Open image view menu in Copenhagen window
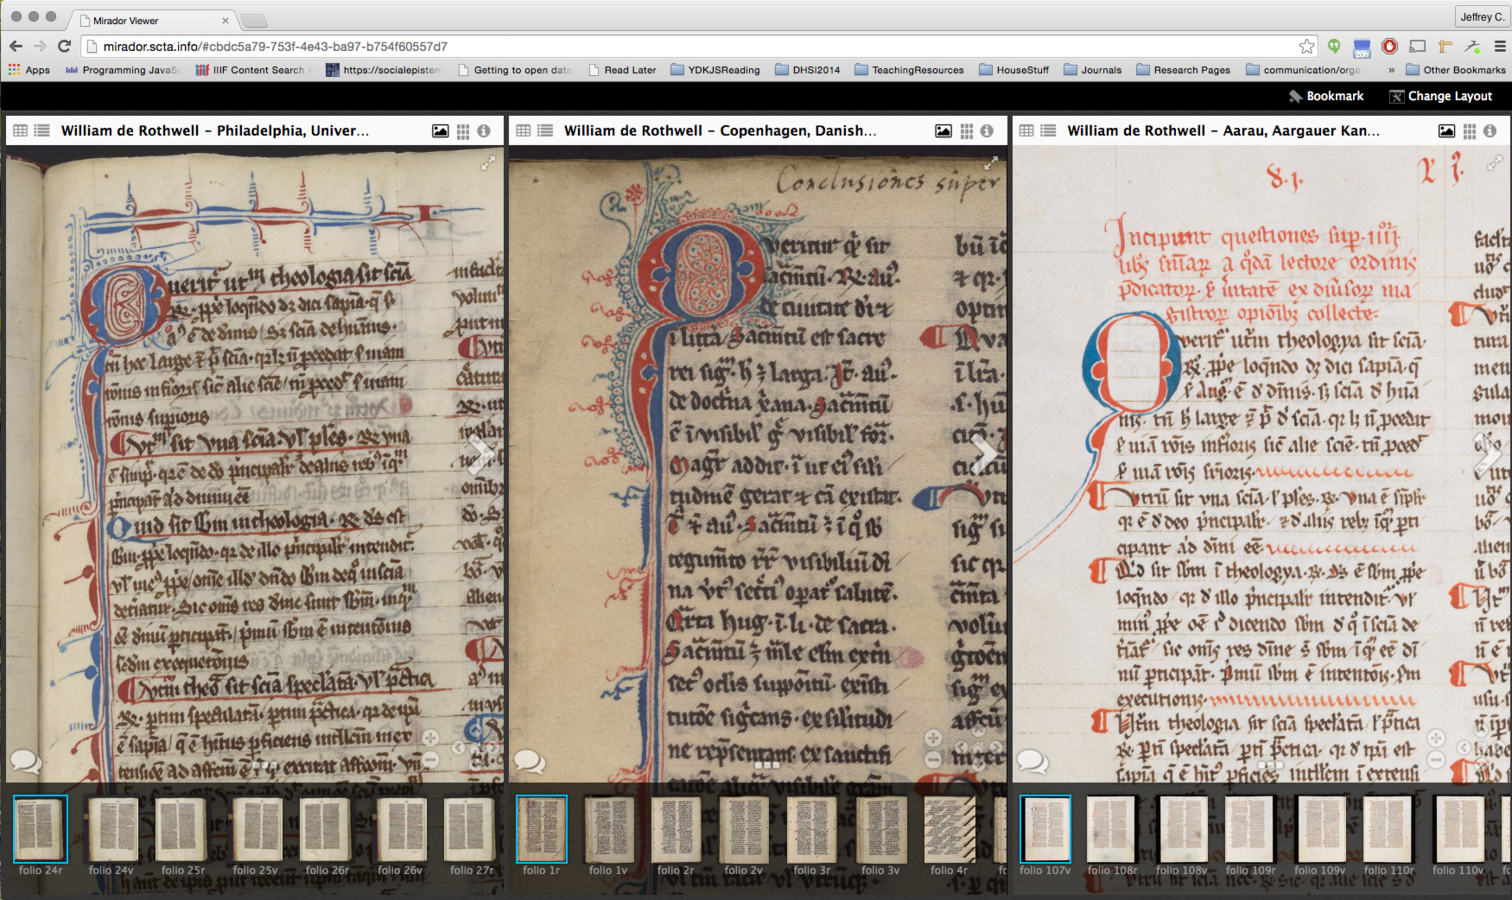The height and width of the screenshot is (900, 1512). [943, 131]
